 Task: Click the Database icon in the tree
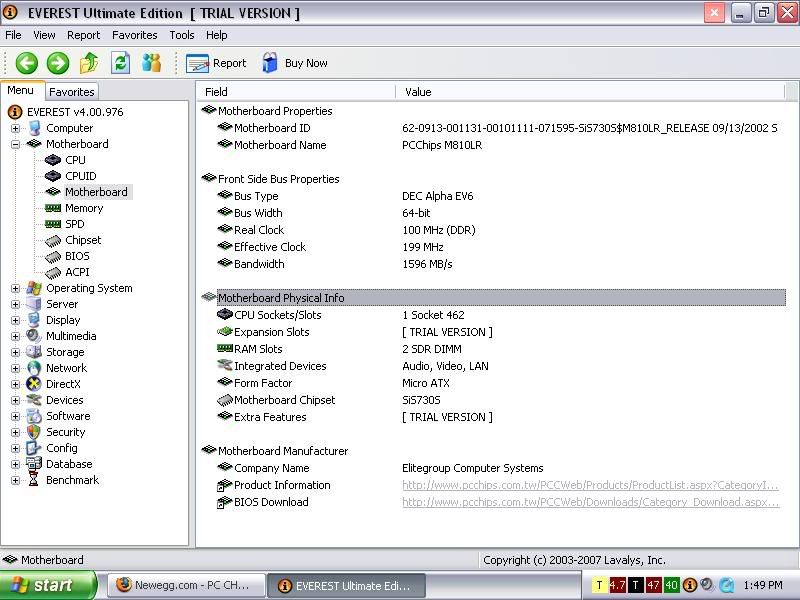[x=34, y=464]
